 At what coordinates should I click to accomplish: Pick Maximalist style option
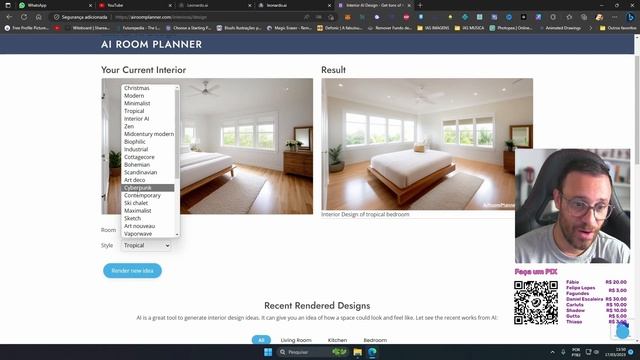tap(148, 211)
